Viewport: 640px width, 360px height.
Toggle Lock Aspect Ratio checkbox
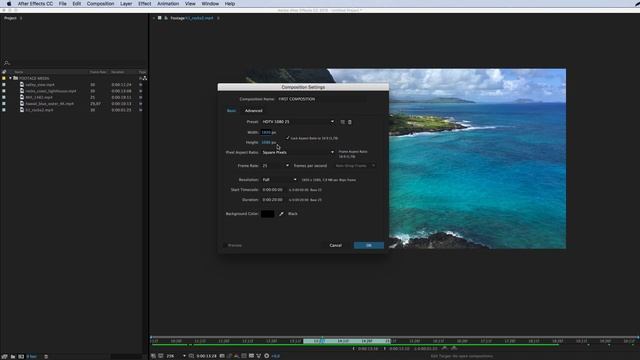pos(288,138)
